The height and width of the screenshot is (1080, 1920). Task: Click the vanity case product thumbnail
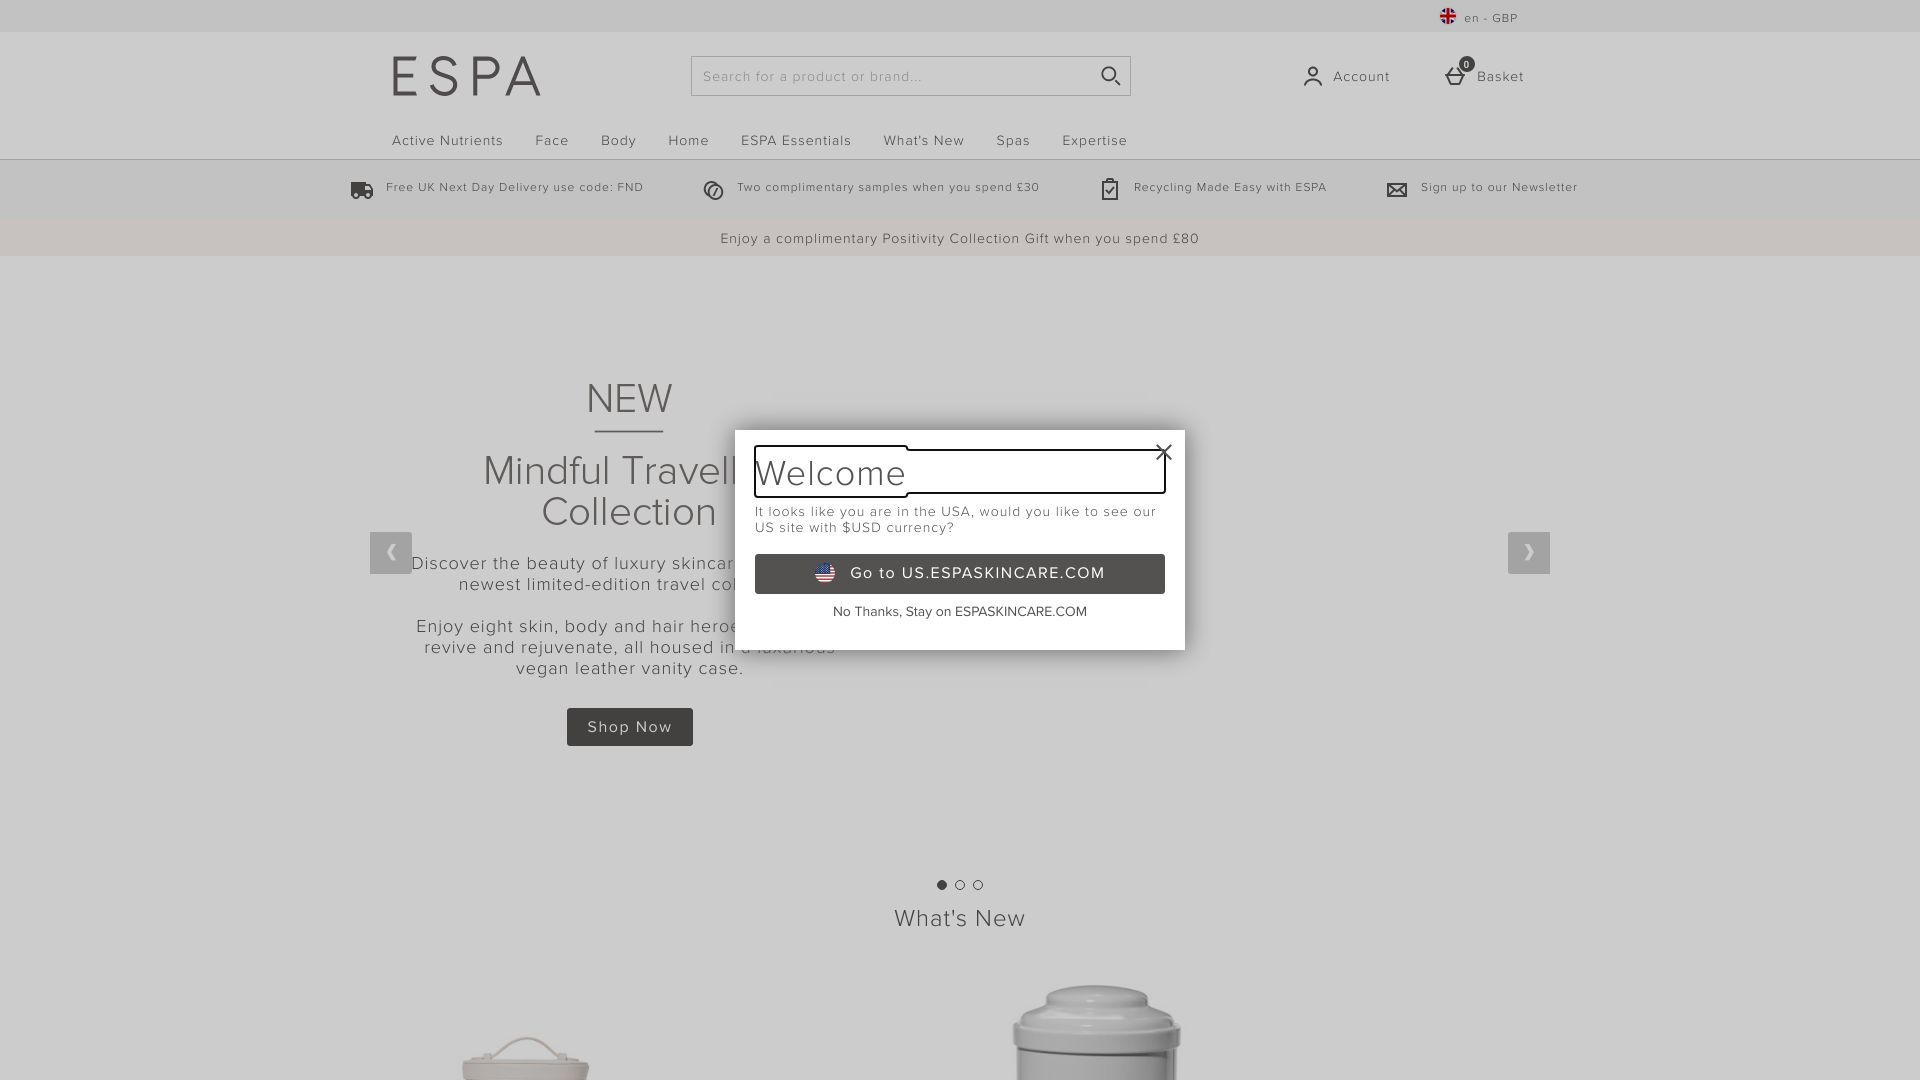(x=526, y=1058)
